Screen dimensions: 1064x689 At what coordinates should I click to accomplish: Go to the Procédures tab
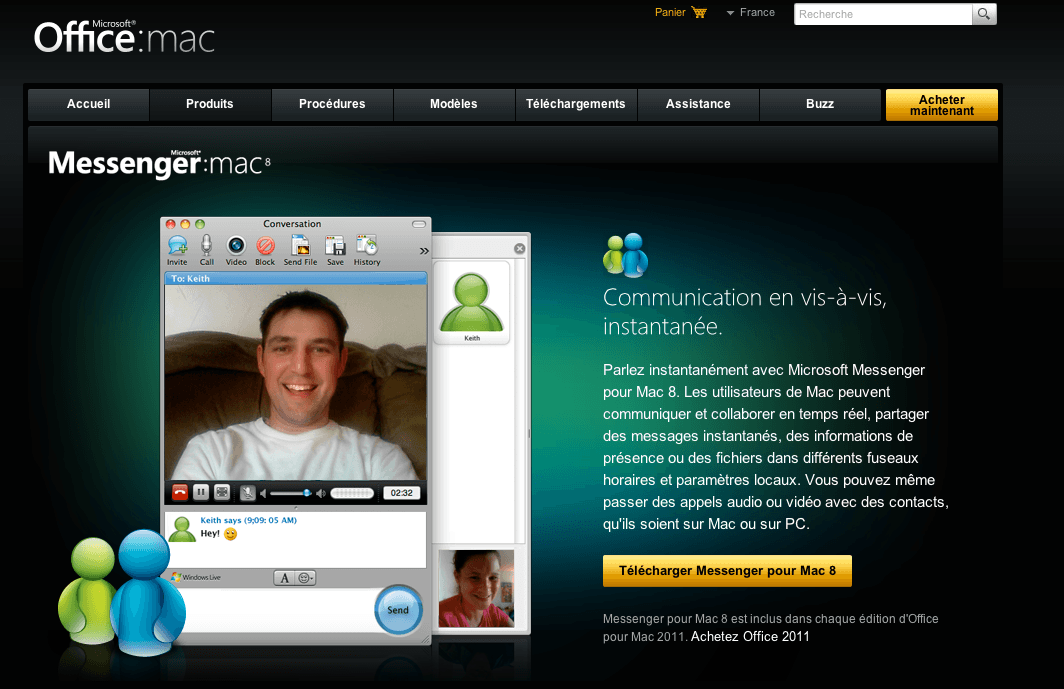[x=332, y=105]
